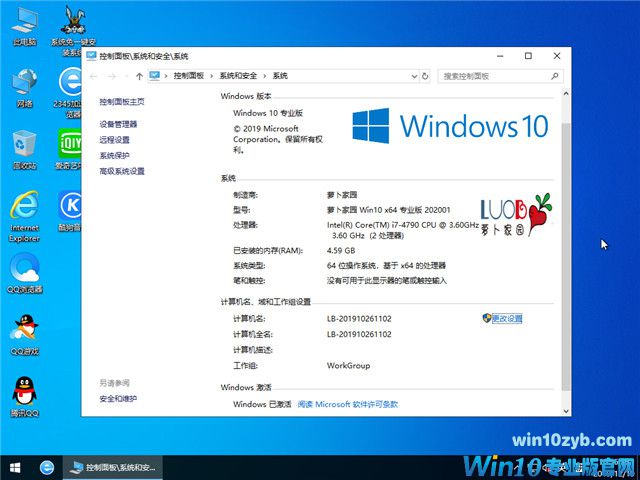Open the Recycle Bin desktop icon
Viewport: 640px width, 480px height.
24,149
